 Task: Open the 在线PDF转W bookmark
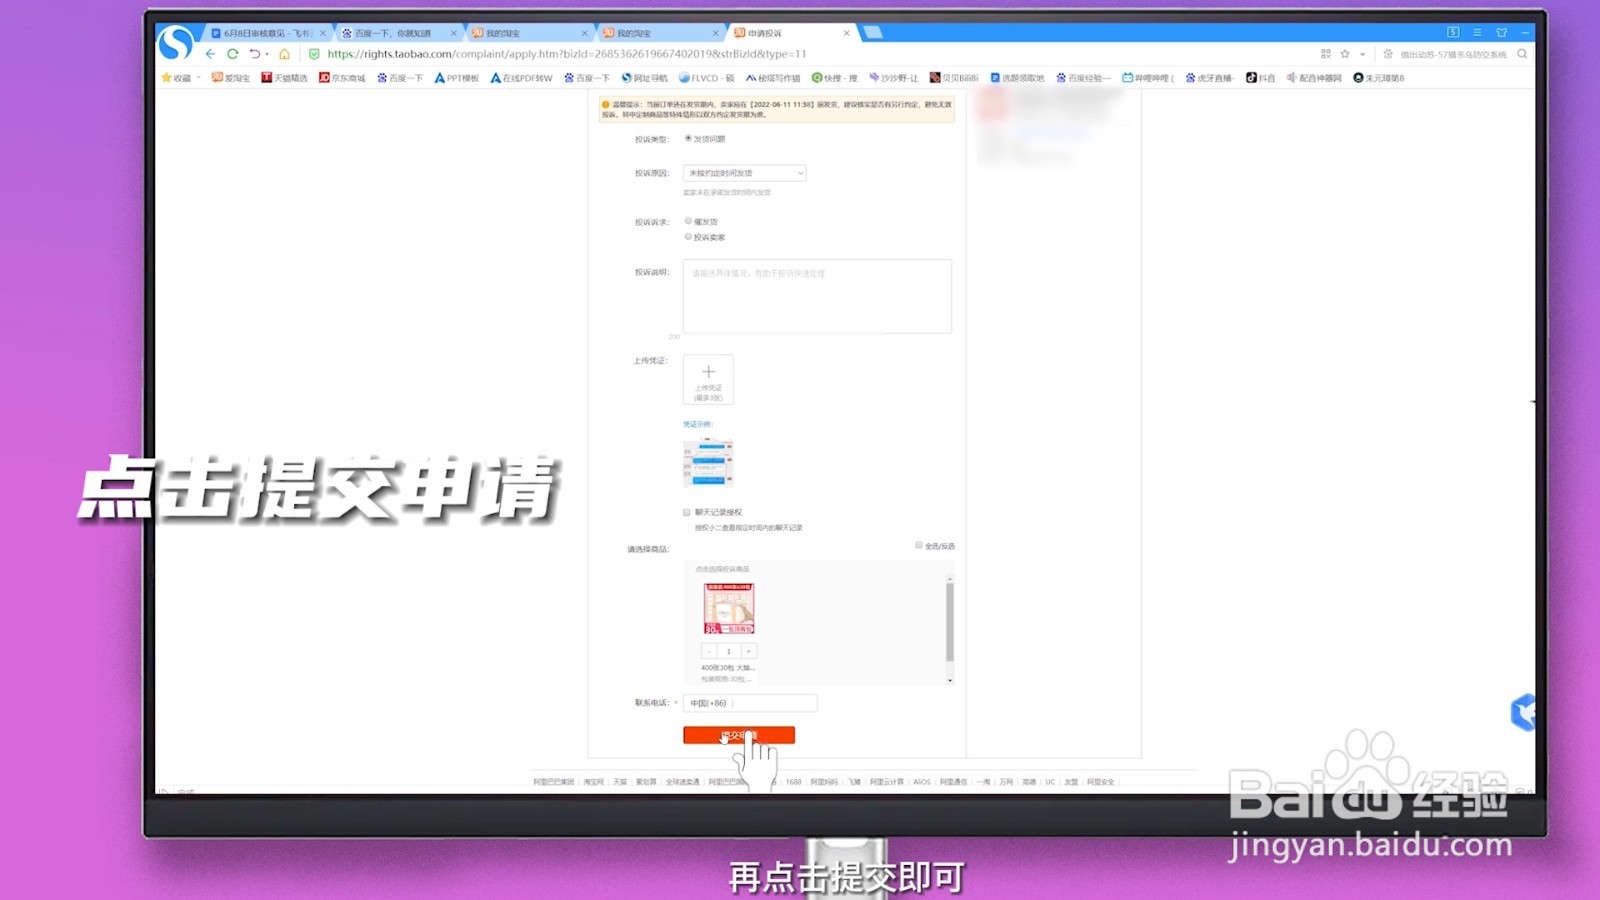pos(521,78)
